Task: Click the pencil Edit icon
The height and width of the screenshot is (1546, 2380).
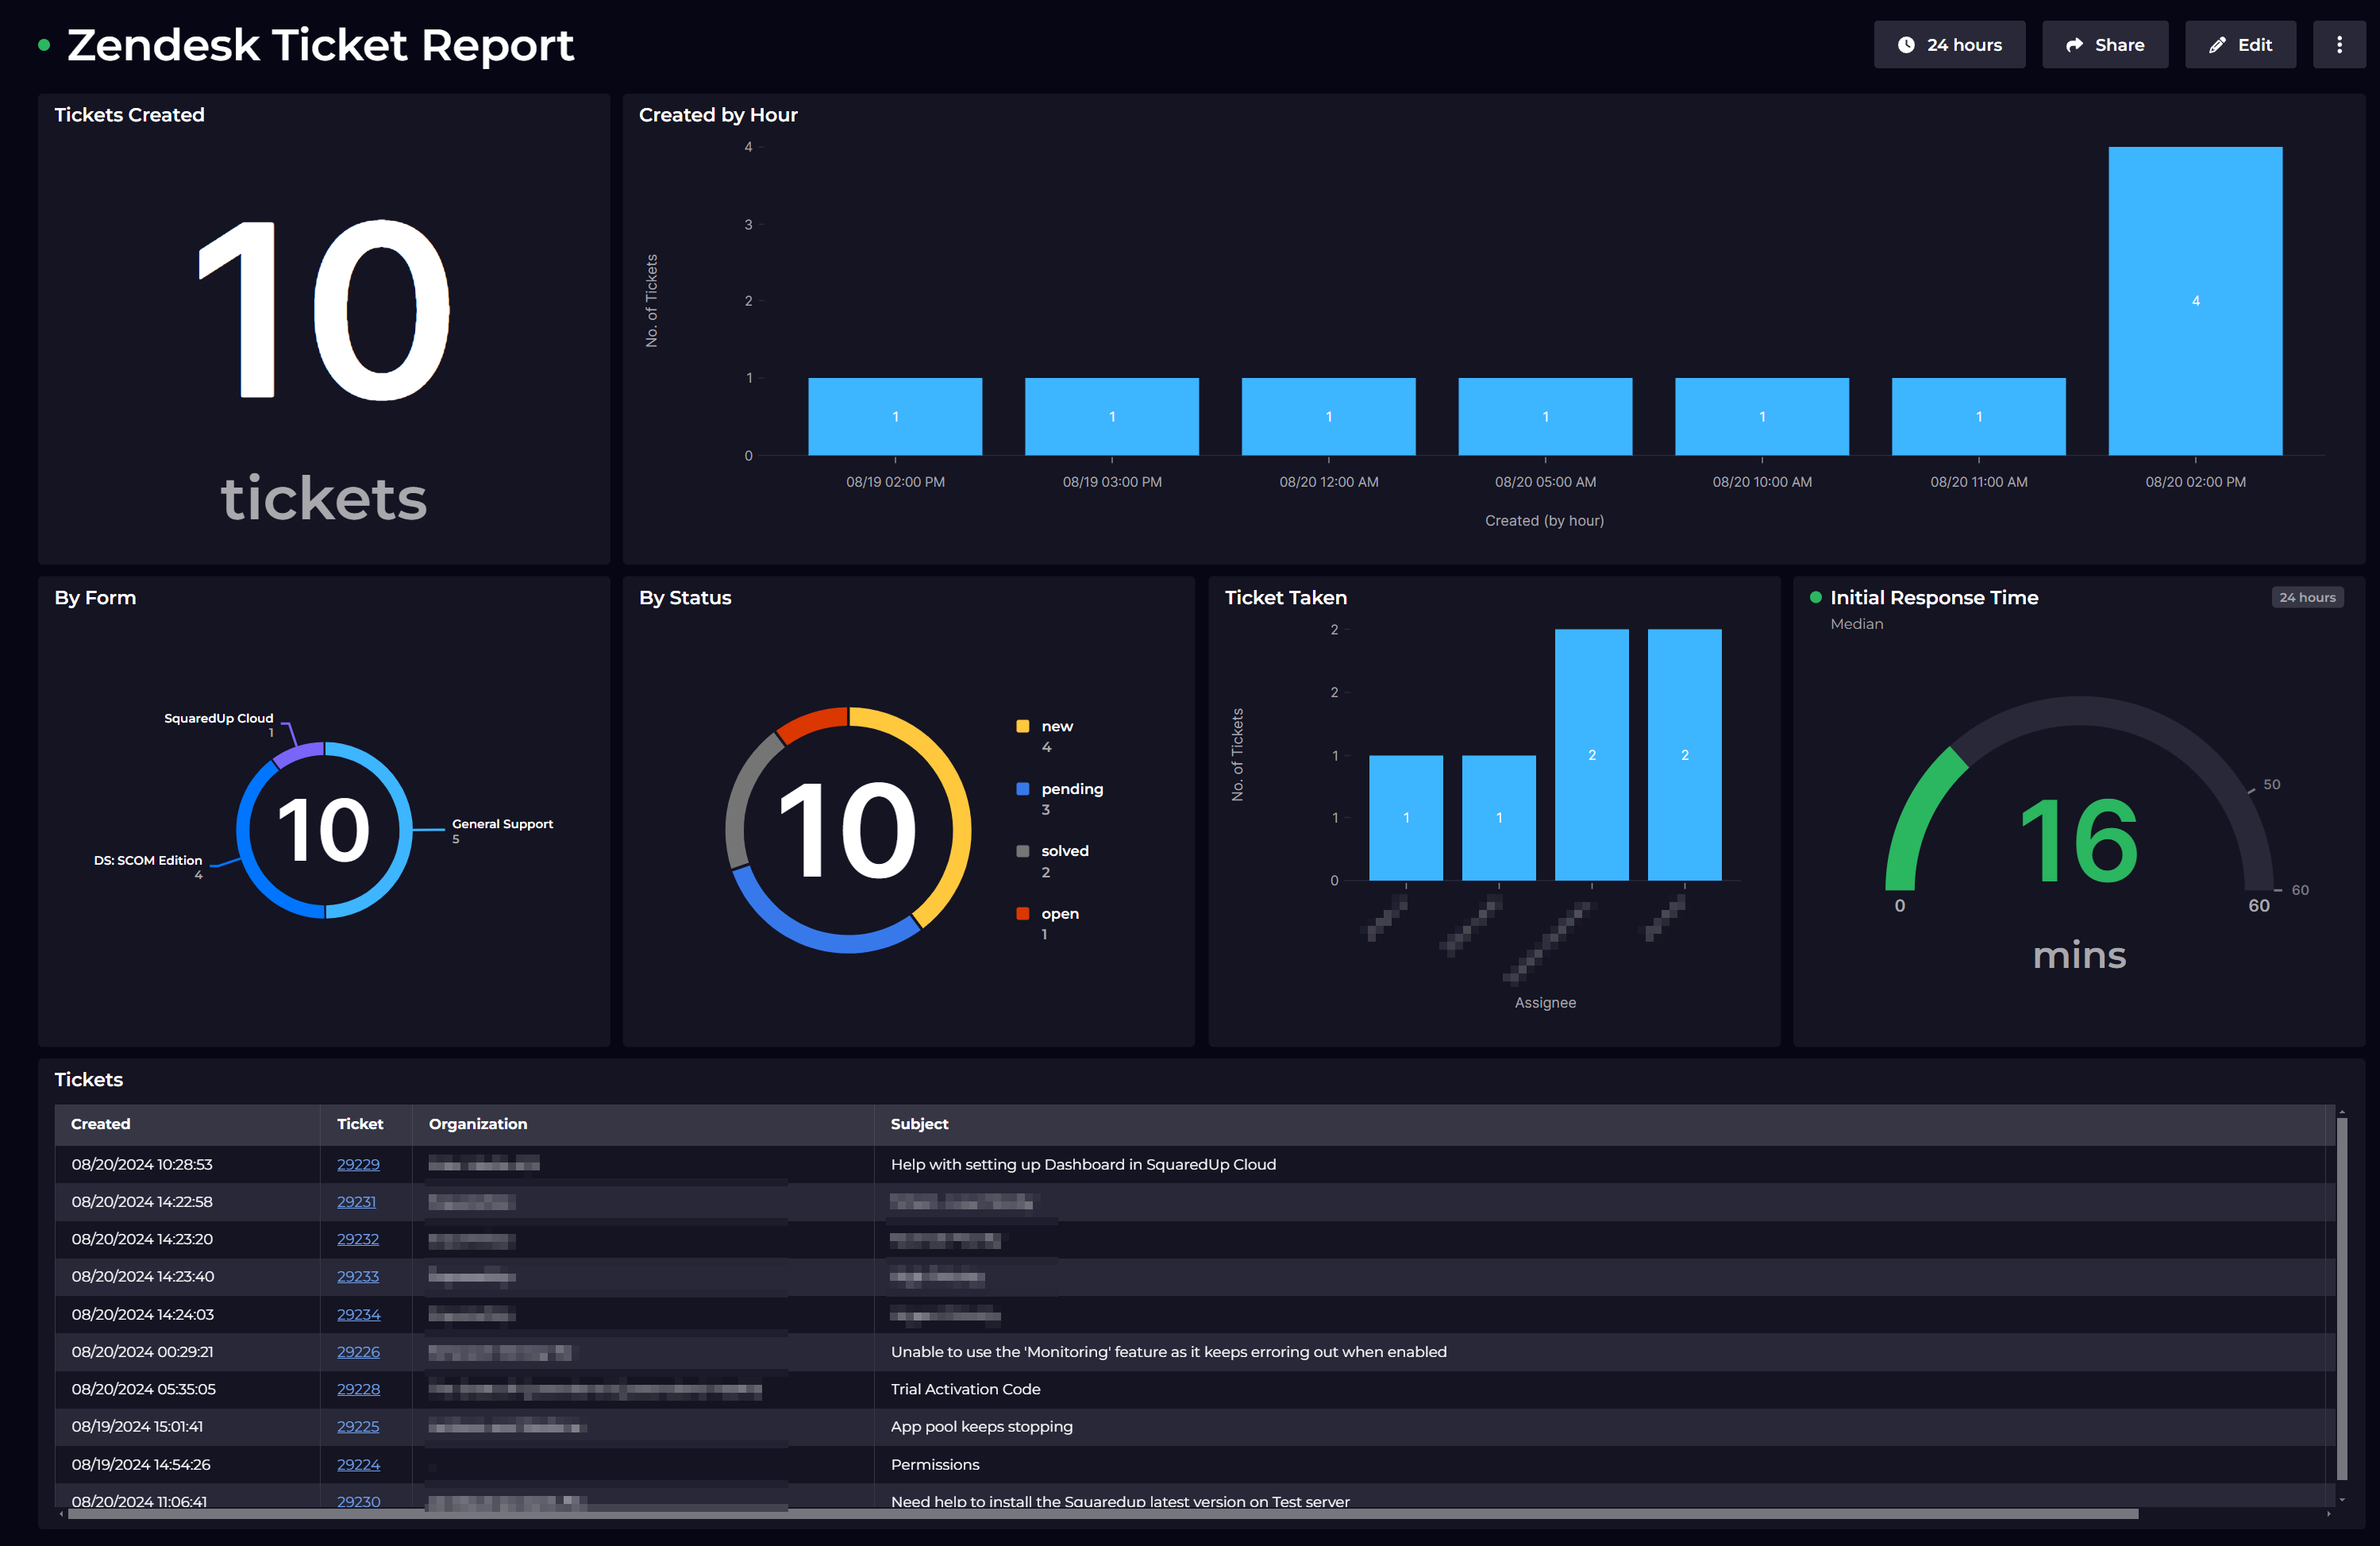Action: [2217, 45]
